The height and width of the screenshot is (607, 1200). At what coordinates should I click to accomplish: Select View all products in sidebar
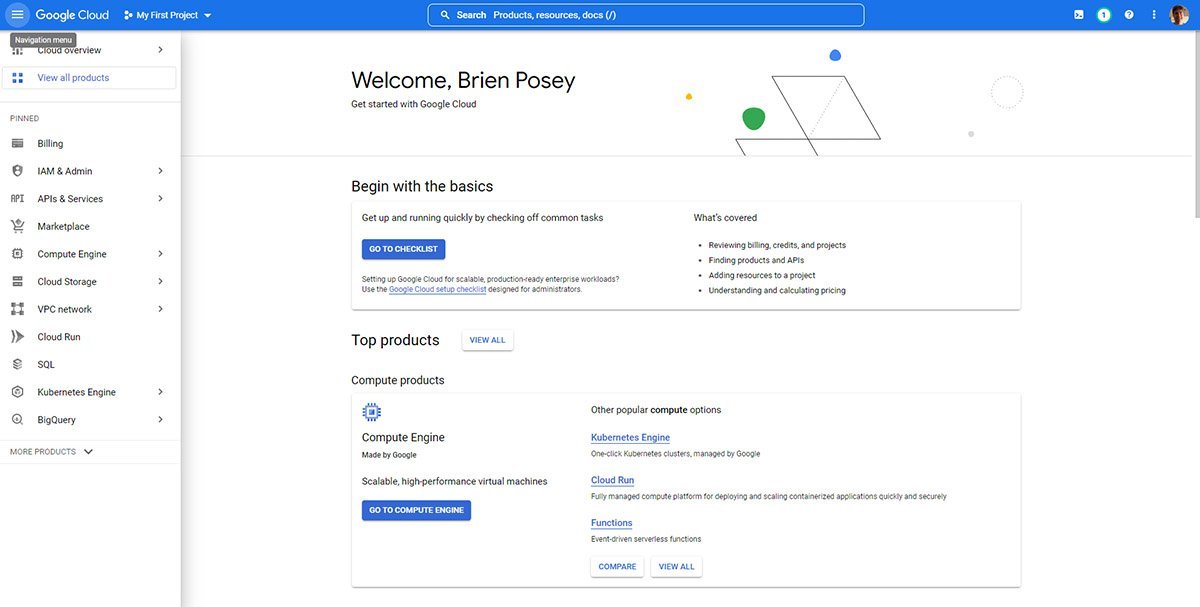(90, 78)
